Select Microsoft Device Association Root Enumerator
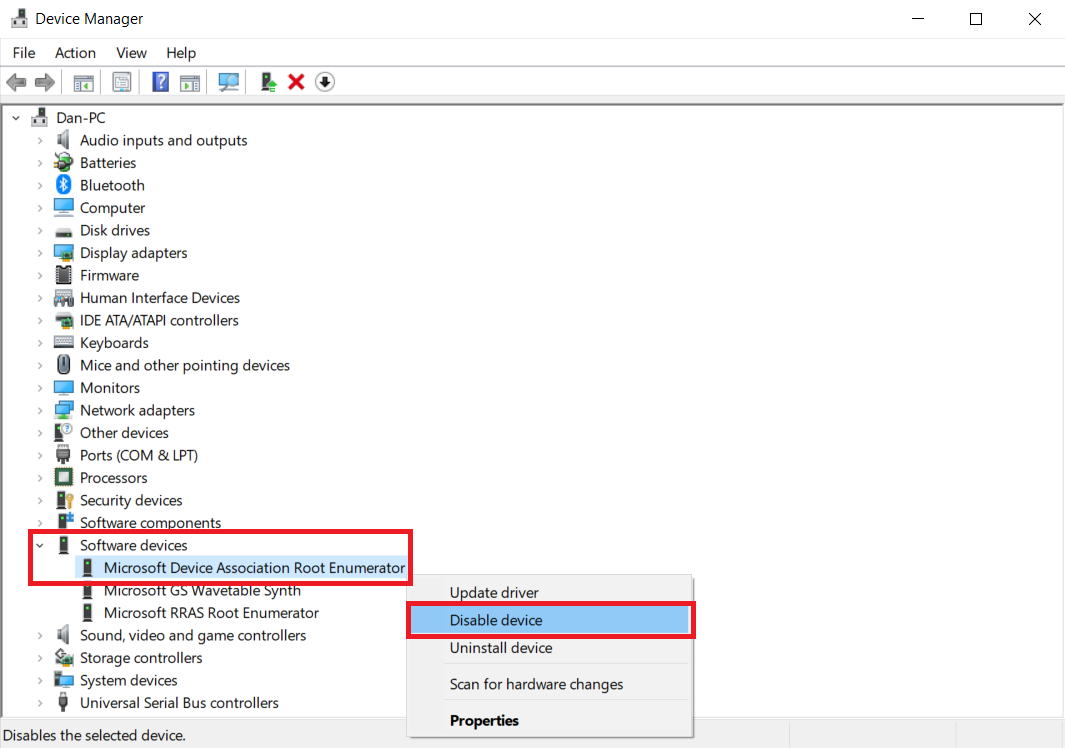Viewport: 1065px width, 748px height. (x=254, y=567)
